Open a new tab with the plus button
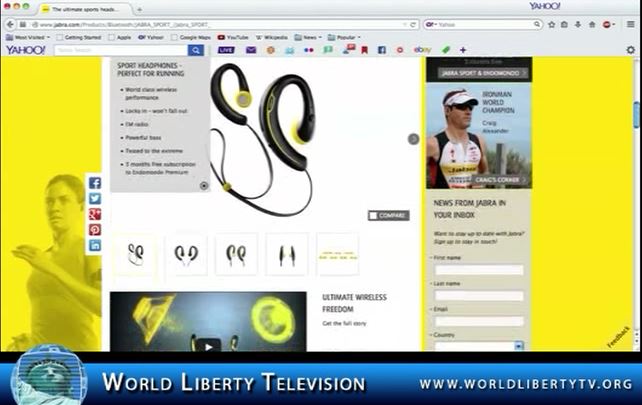The height and width of the screenshot is (405, 642). tap(139, 9)
